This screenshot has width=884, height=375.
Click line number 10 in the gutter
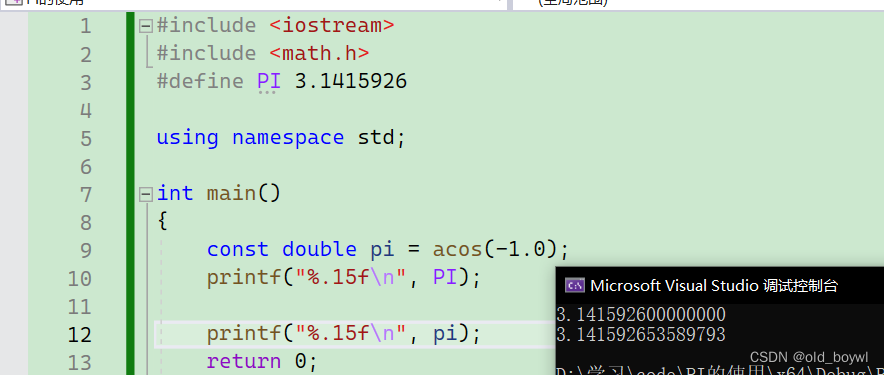79,279
